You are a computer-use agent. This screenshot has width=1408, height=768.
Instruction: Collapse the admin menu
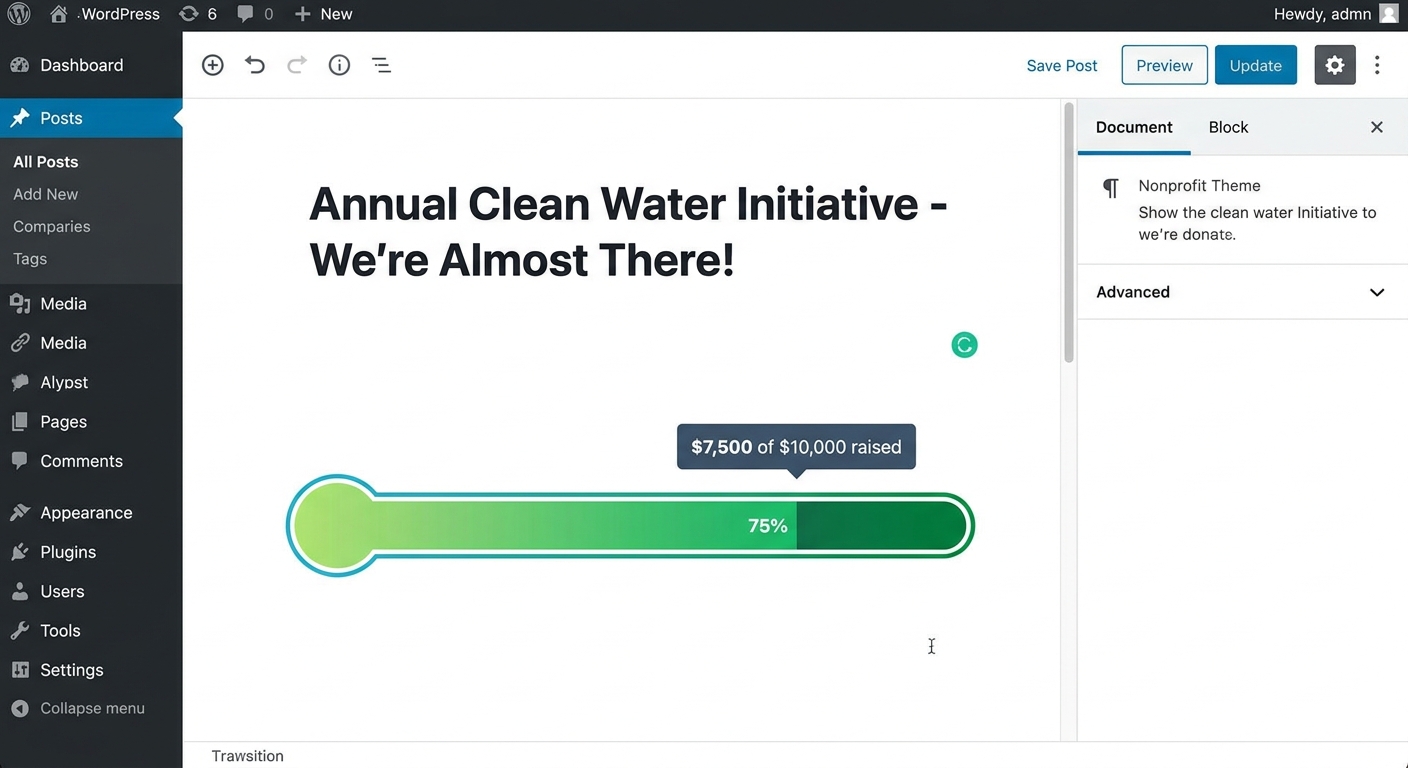[x=78, y=708]
